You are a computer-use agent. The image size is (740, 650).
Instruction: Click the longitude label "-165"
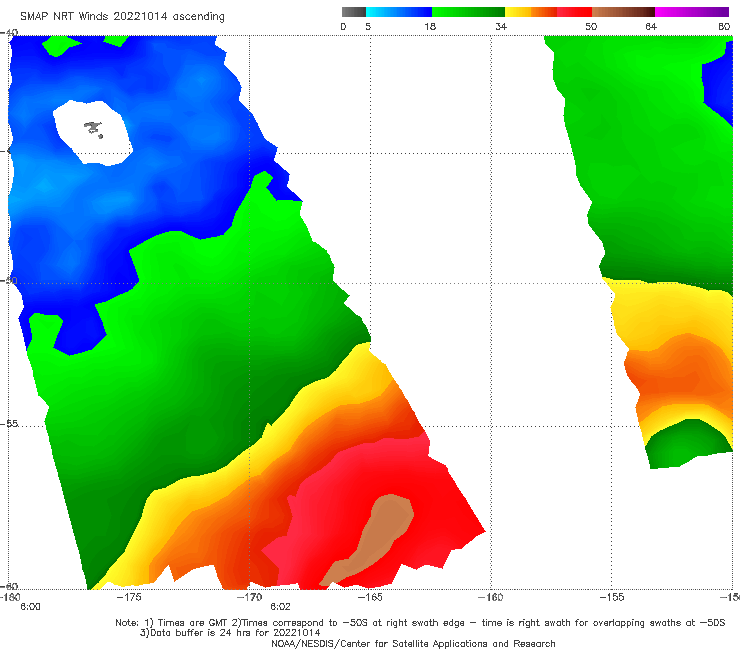point(370,597)
